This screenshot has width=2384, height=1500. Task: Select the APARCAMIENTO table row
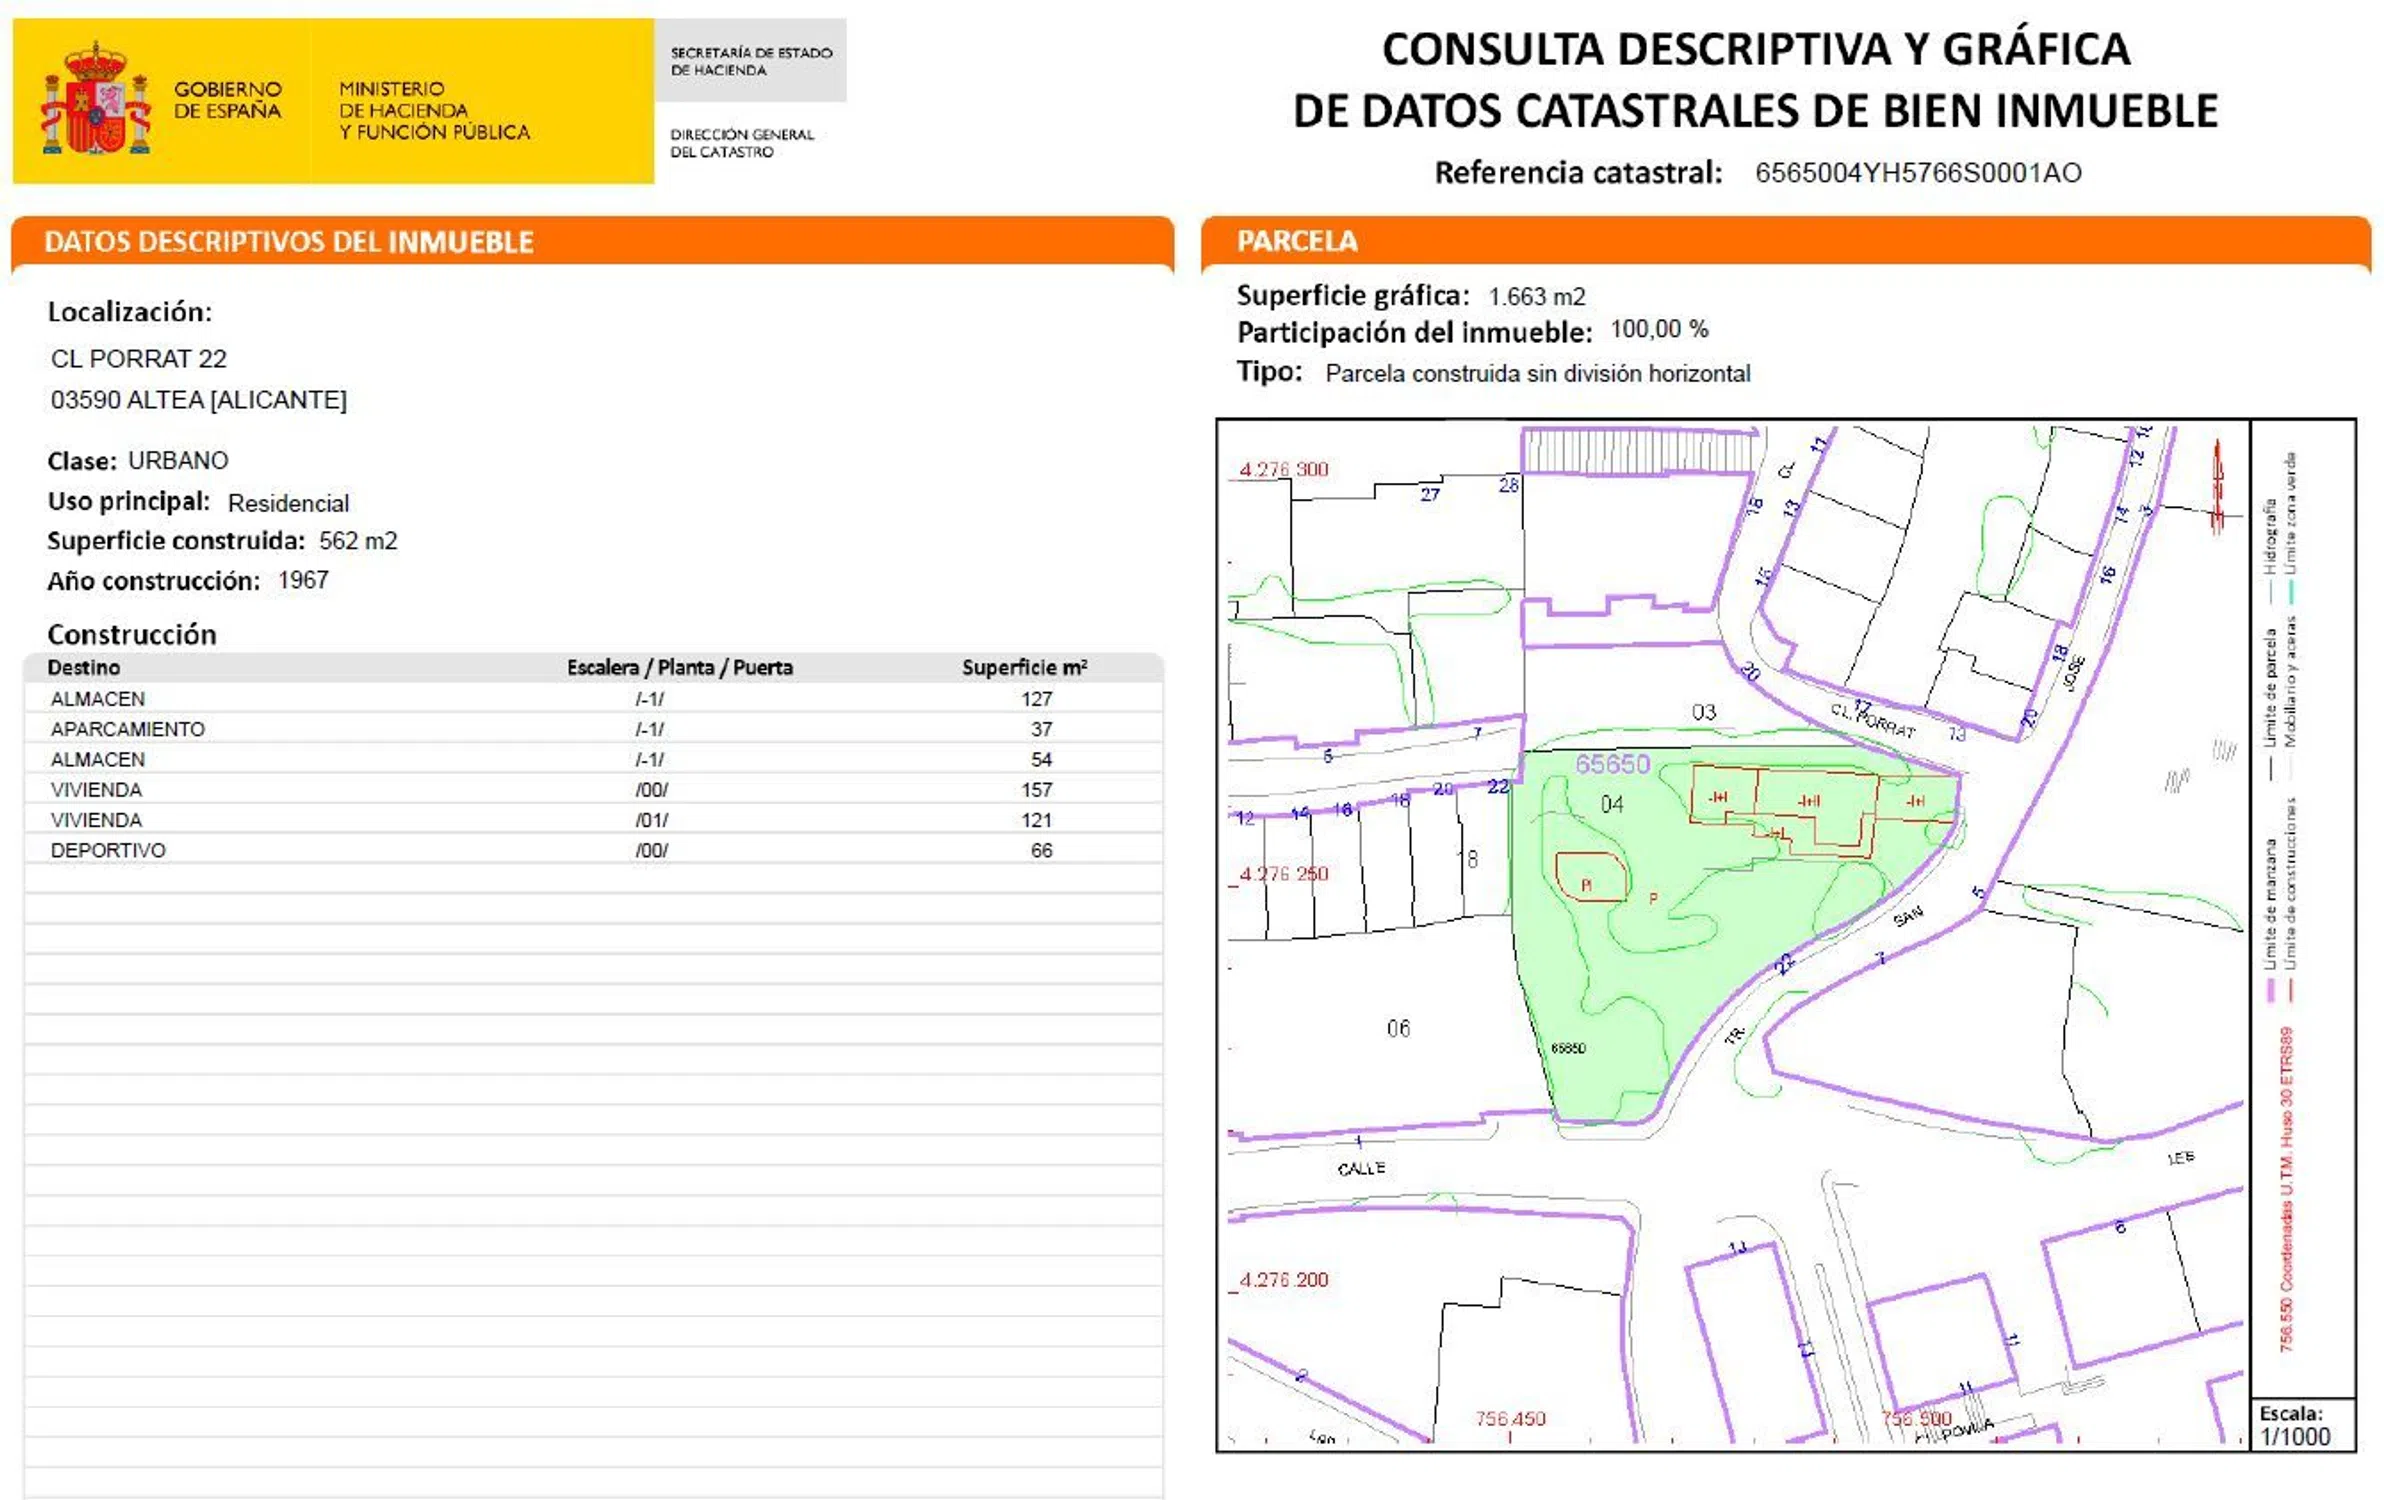[x=592, y=729]
